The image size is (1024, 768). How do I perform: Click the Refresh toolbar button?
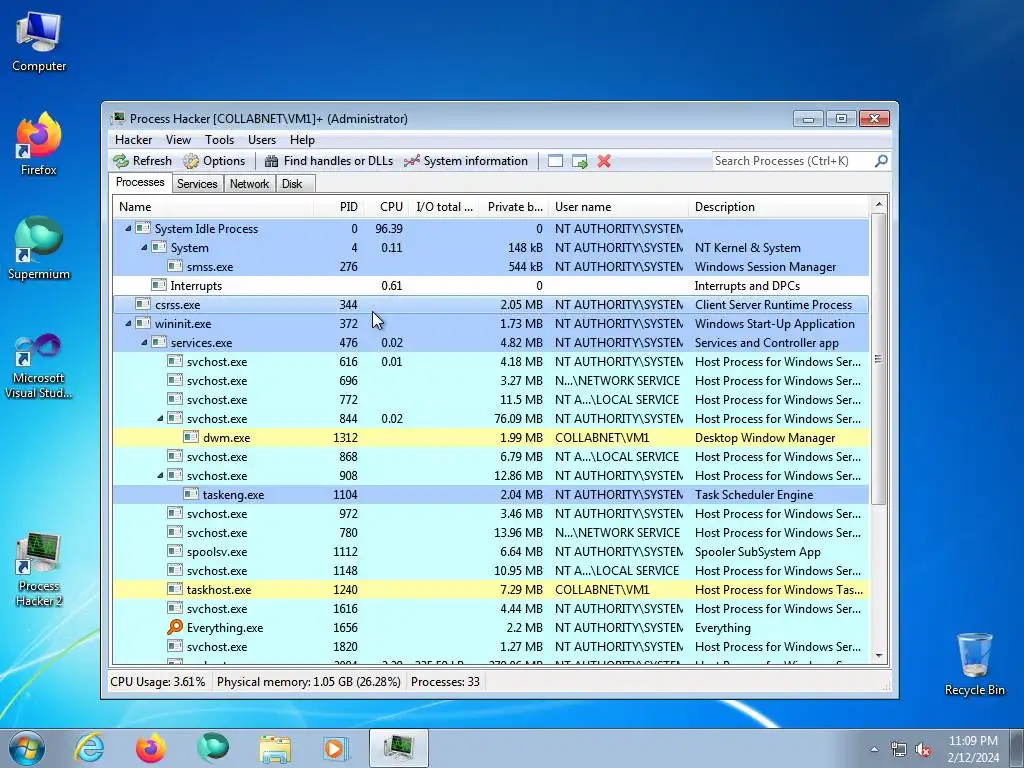142,161
